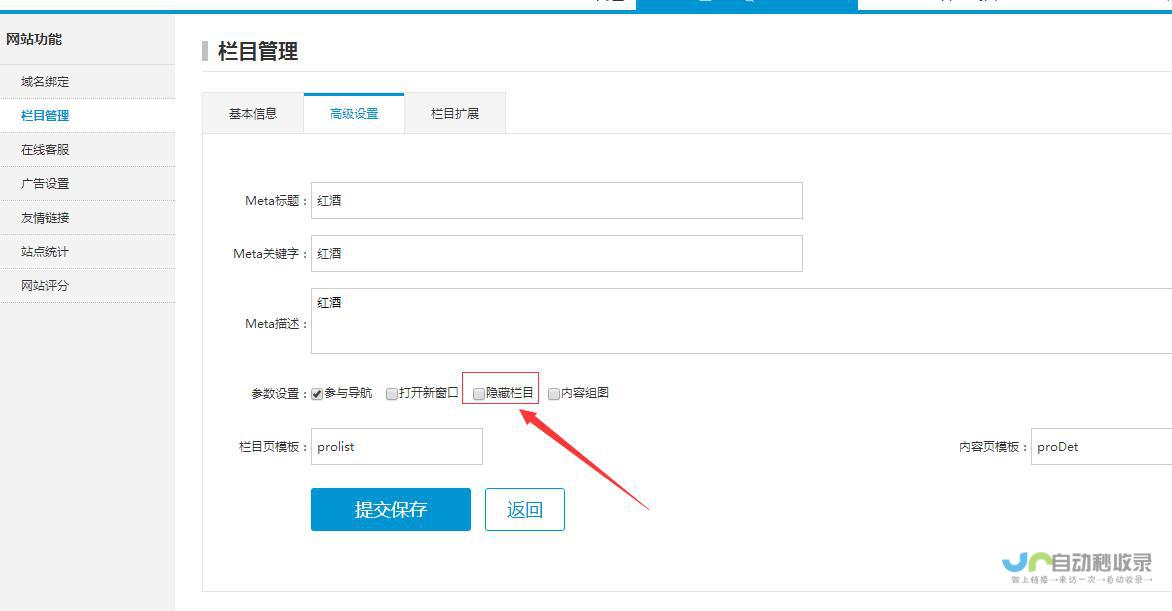The width and height of the screenshot is (1172, 611).
Task: Click the 提交保存 button
Action: [x=391, y=509]
